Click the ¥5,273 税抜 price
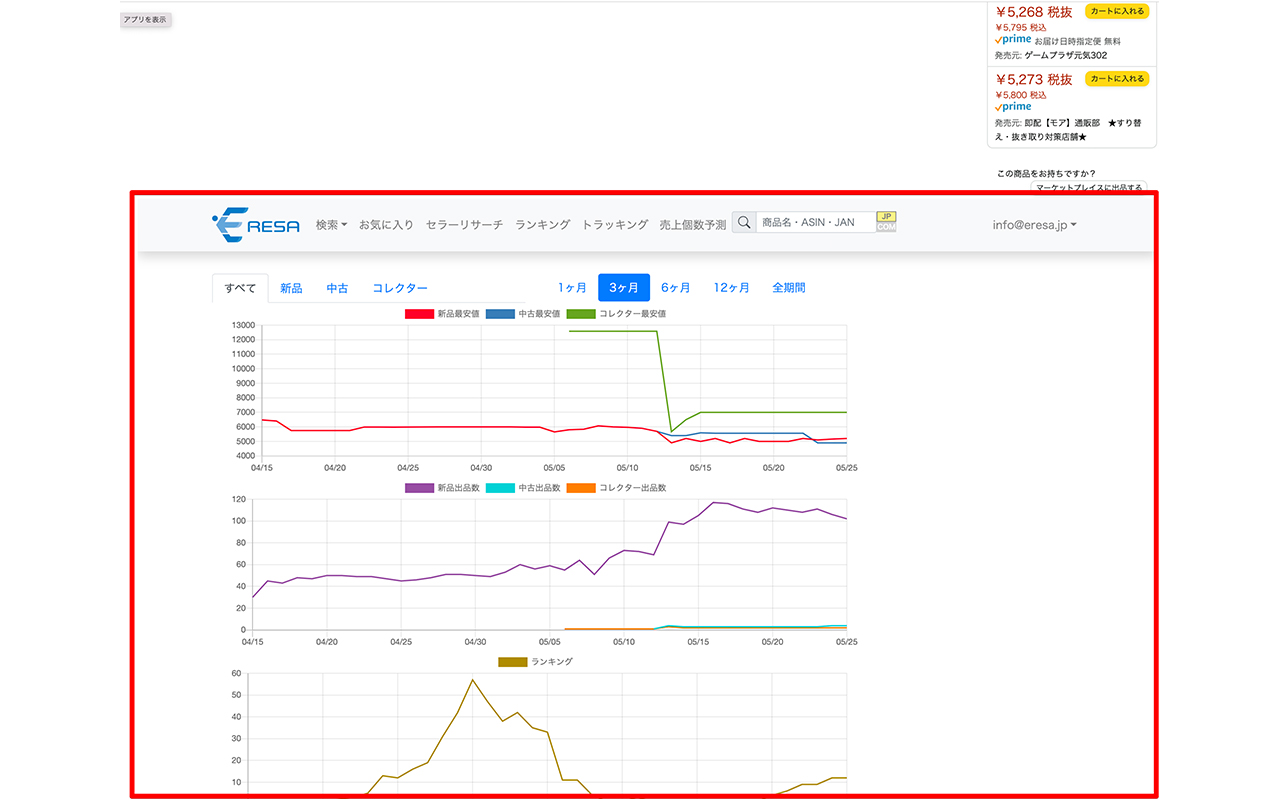 tap(1034, 79)
